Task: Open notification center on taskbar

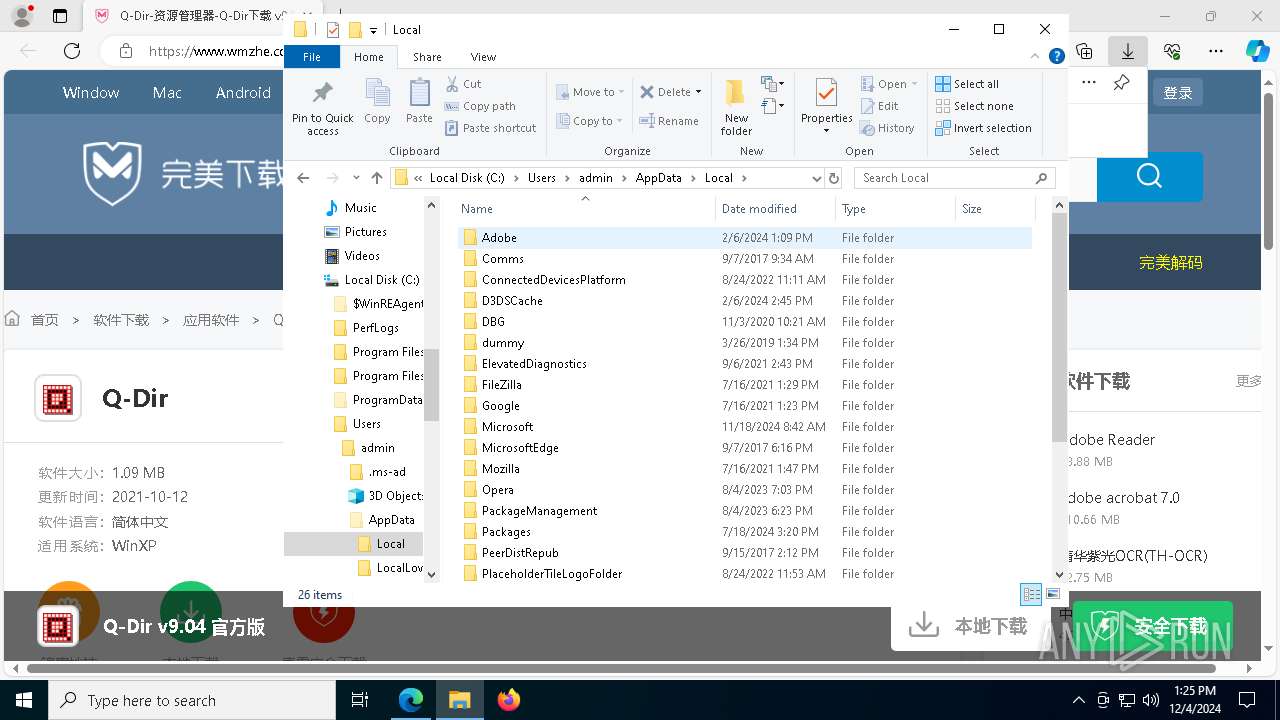Action: (x=1247, y=700)
